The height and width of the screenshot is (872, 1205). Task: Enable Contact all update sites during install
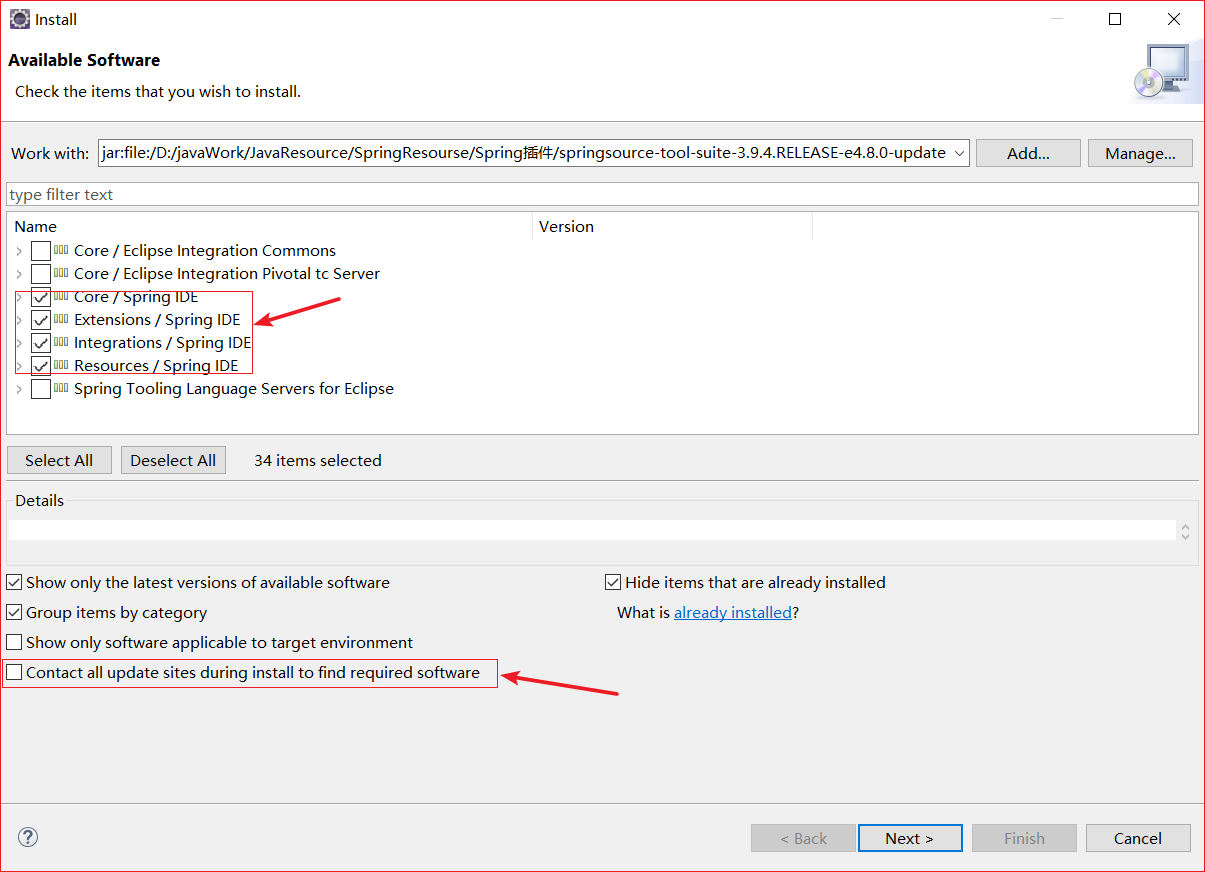pyautogui.click(x=14, y=672)
